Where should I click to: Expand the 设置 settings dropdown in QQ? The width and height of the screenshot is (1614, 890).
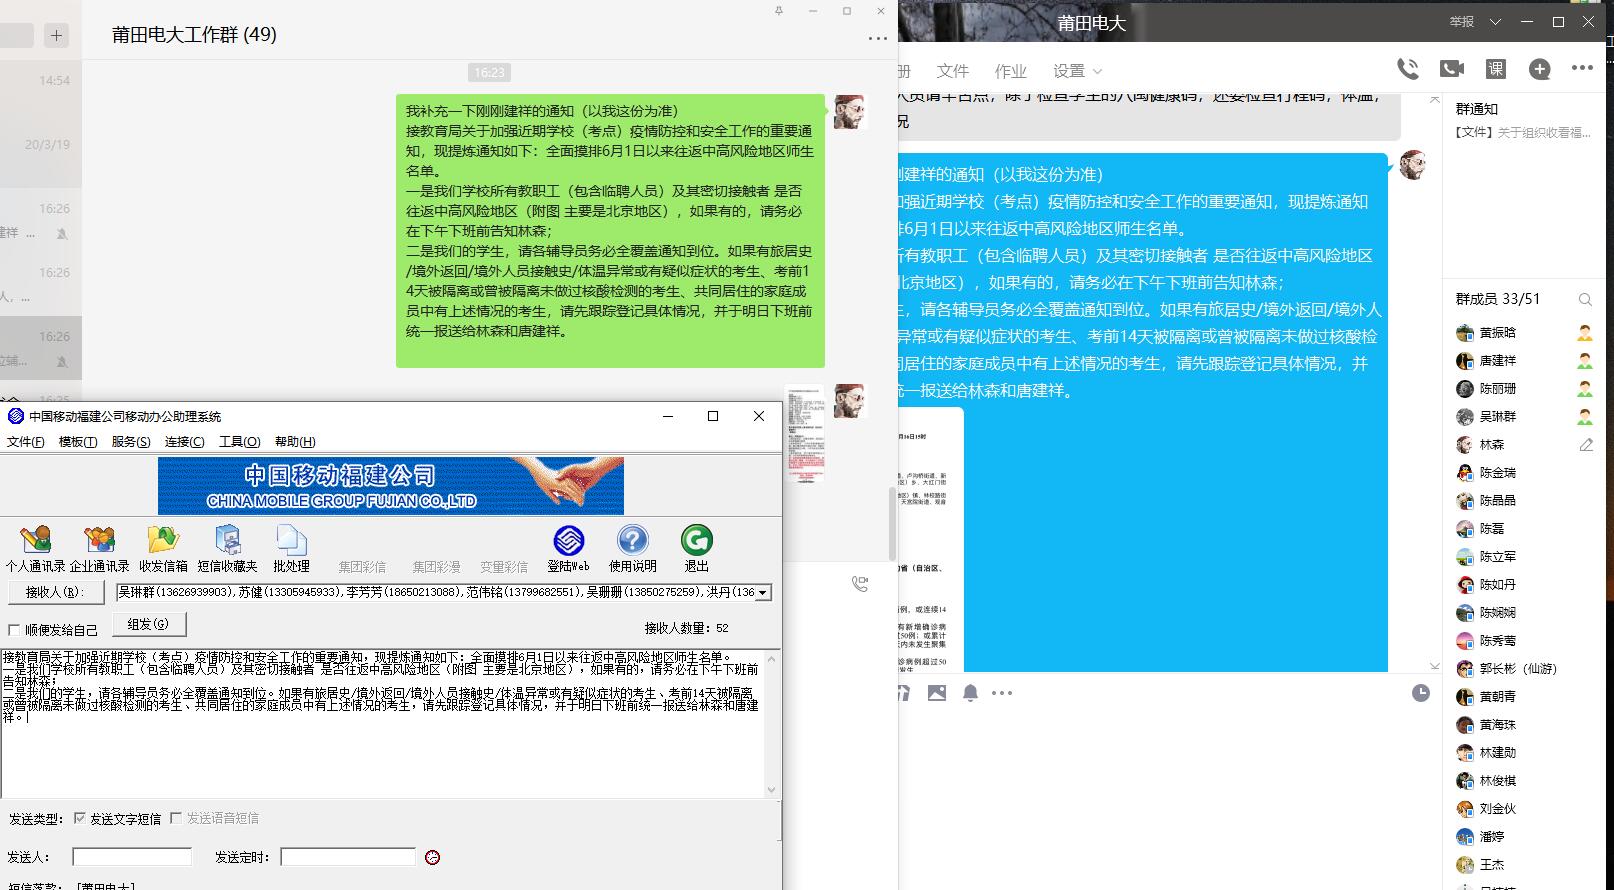[1077, 71]
